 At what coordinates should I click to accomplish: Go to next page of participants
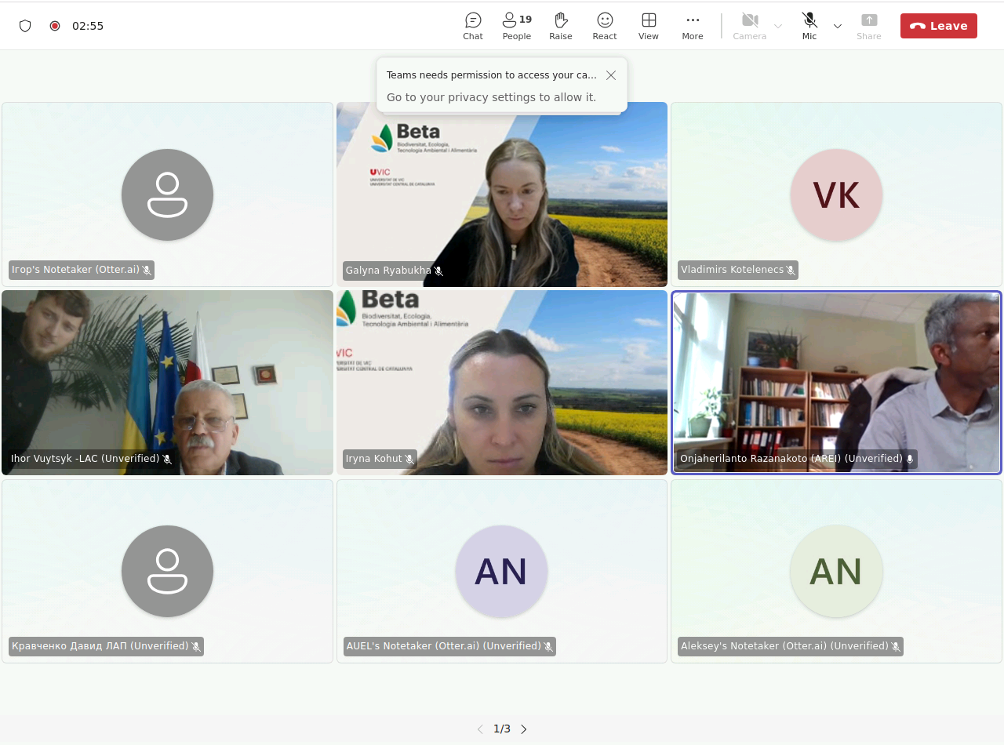524,729
